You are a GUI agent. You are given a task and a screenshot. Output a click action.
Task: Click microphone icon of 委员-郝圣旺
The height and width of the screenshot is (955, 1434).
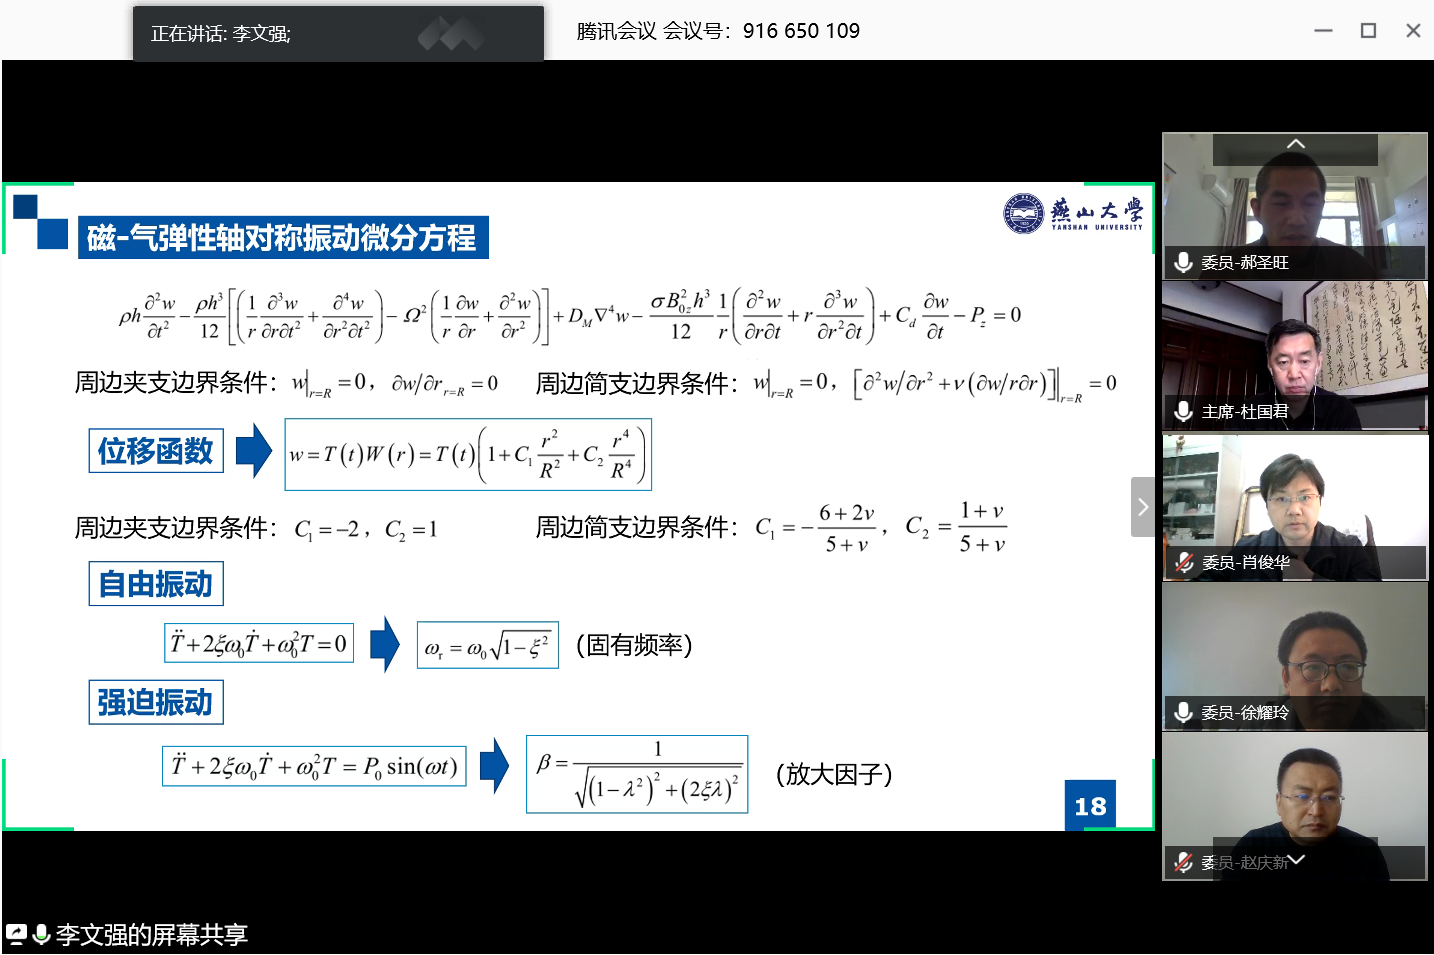click(x=1183, y=262)
